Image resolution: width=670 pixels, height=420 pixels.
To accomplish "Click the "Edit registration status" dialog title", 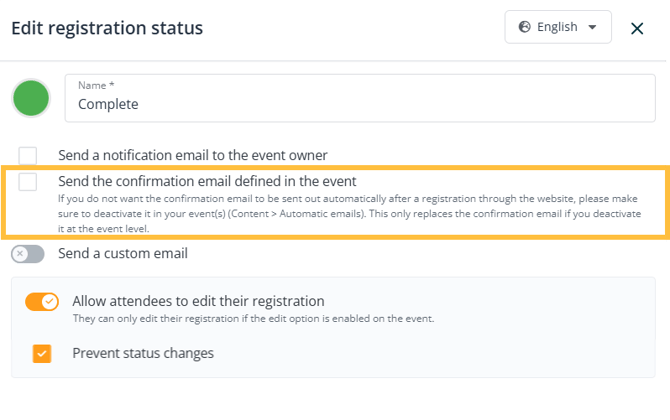I will 107,28.
